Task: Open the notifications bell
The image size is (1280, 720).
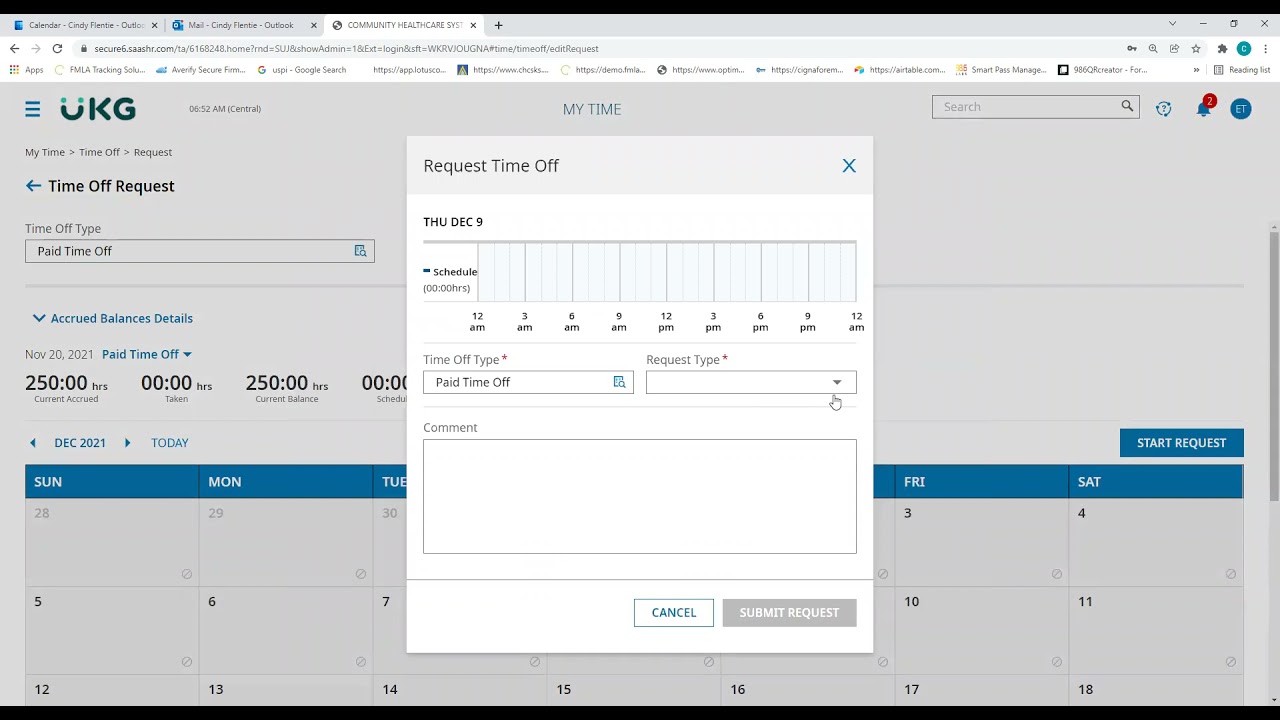Action: [x=1204, y=108]
